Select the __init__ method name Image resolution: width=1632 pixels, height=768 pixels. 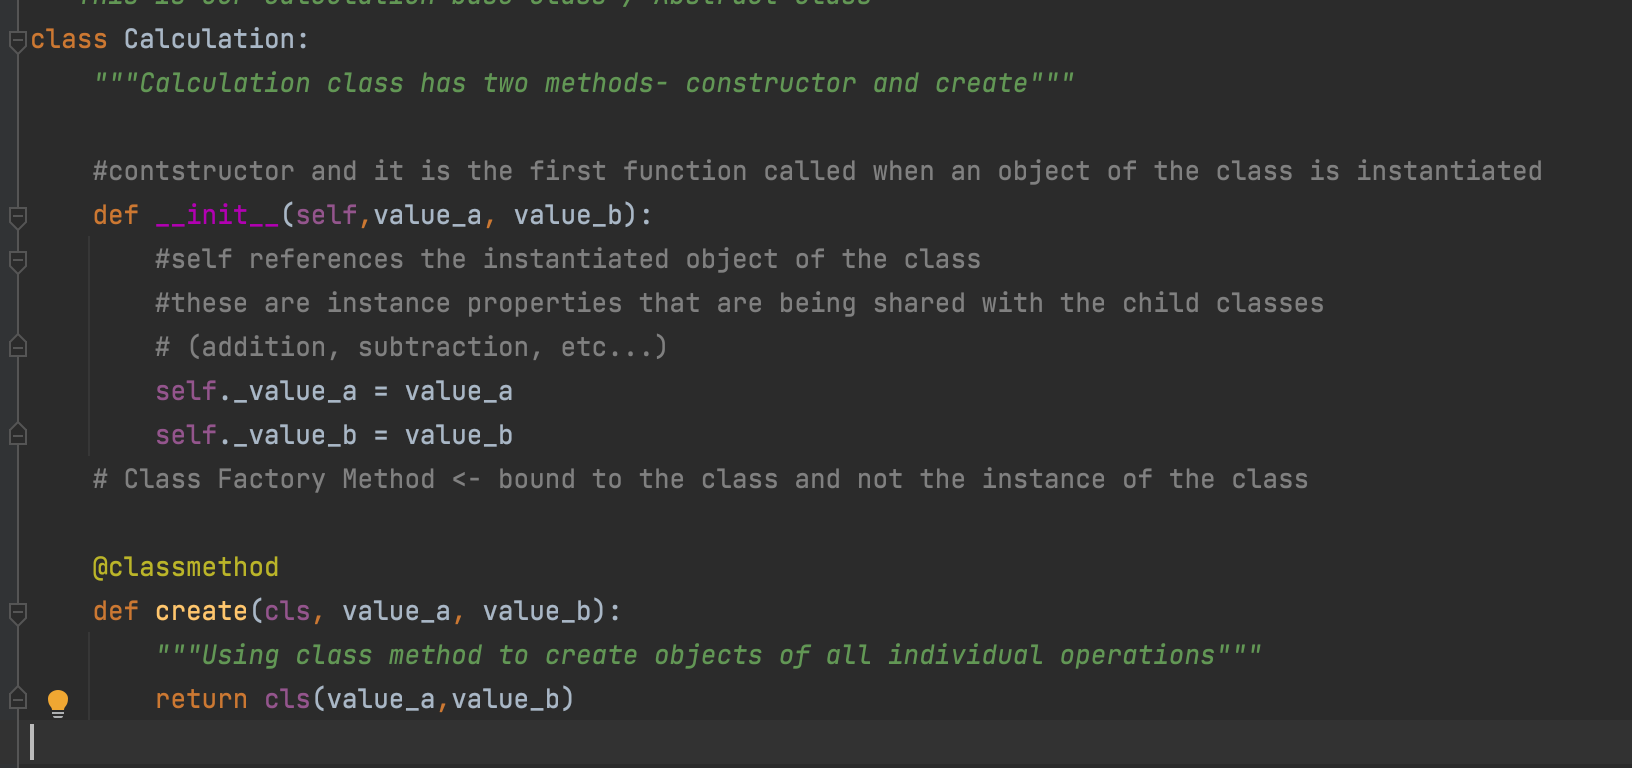tap(217, 215)
